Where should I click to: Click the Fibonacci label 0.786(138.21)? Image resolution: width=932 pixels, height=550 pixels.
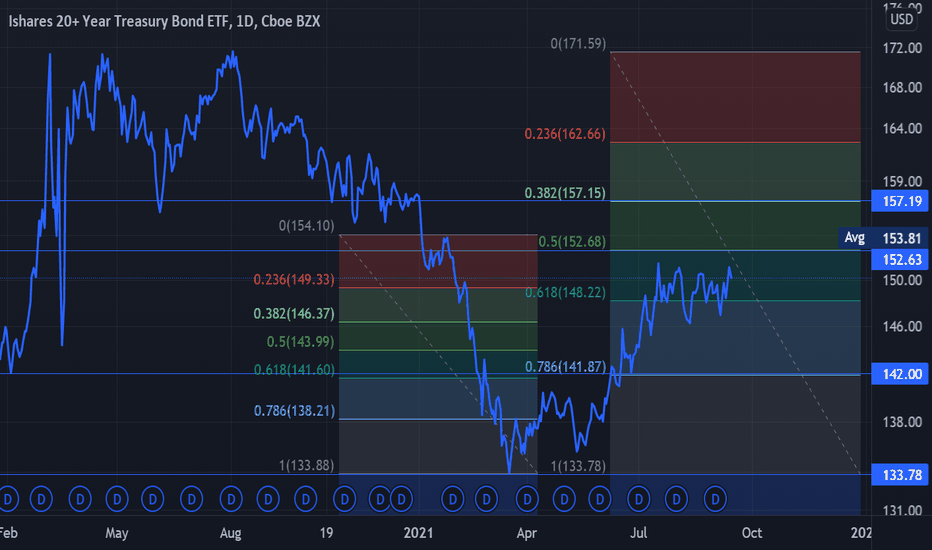(x=294, y=410)
